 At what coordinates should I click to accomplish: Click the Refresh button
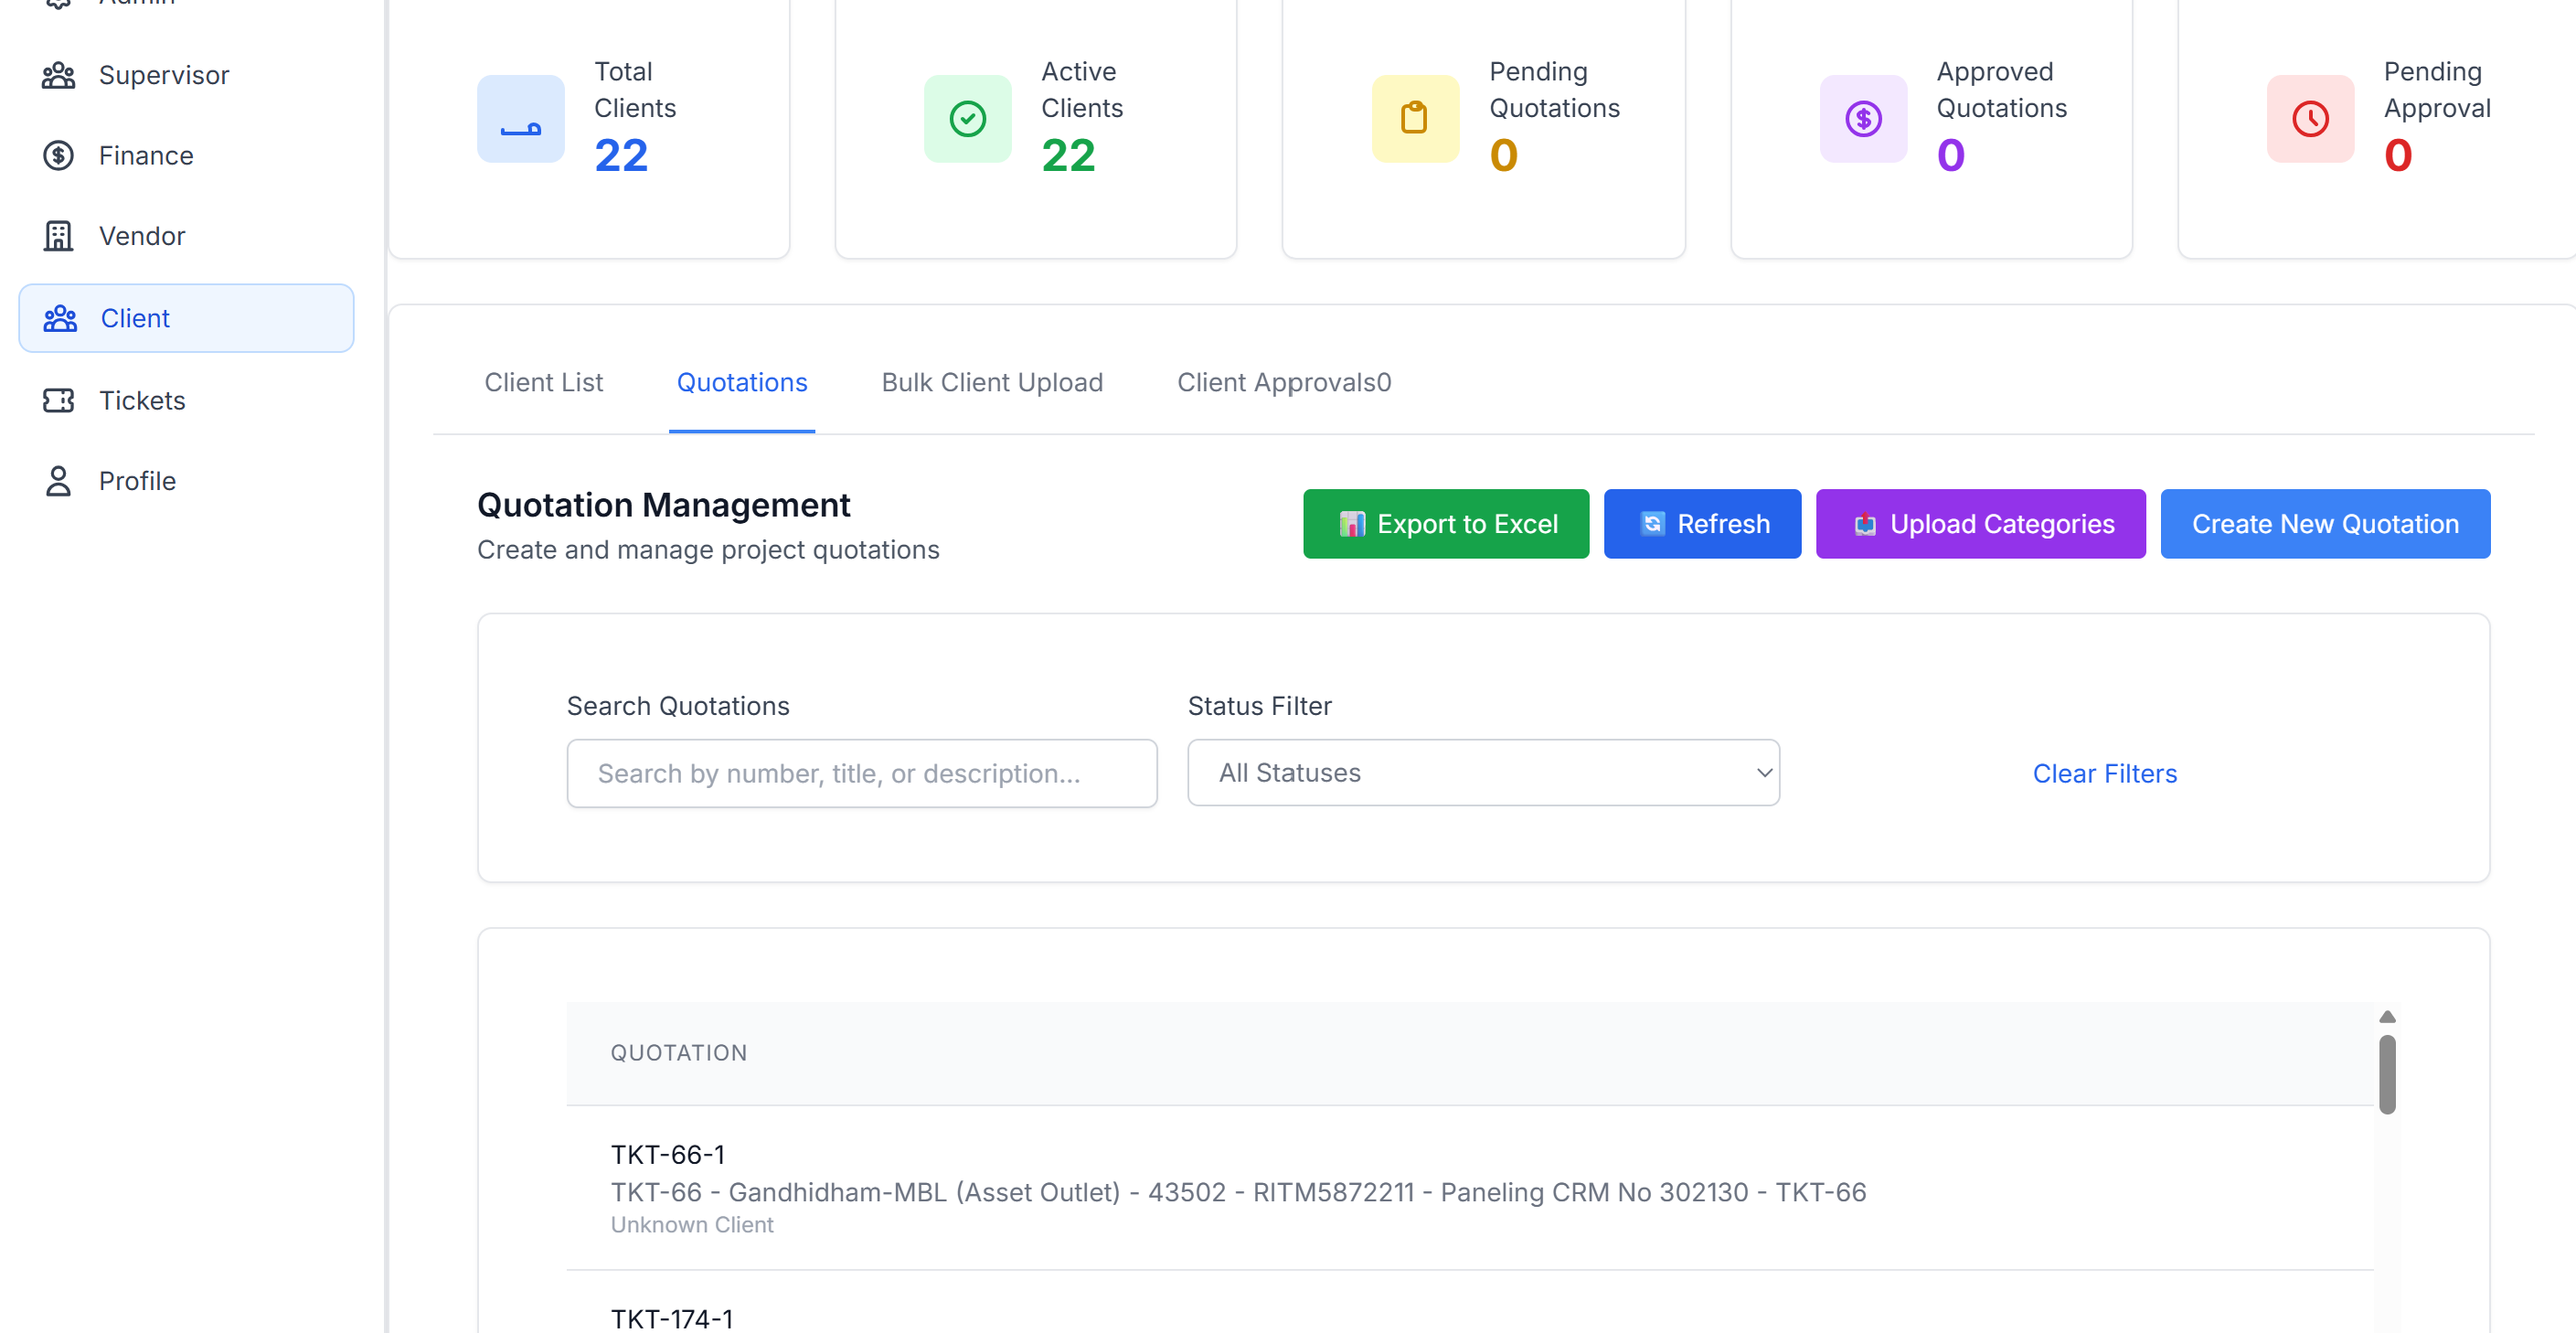point(1701,524)
